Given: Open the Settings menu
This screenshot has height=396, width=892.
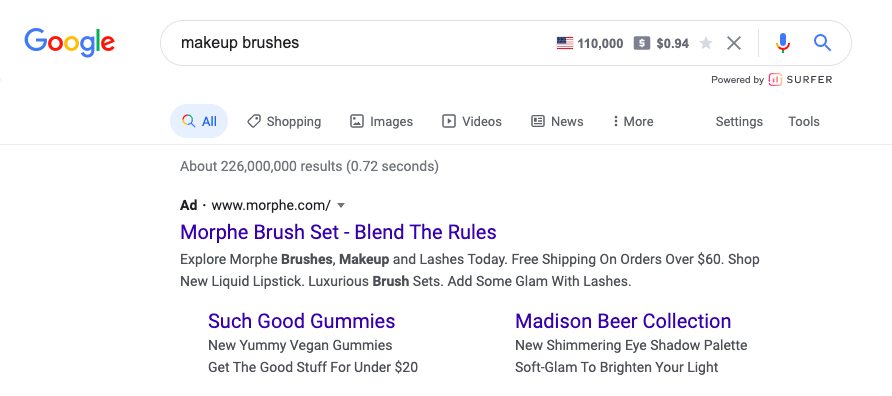Looking at the screenshot, I should (739, 121).
